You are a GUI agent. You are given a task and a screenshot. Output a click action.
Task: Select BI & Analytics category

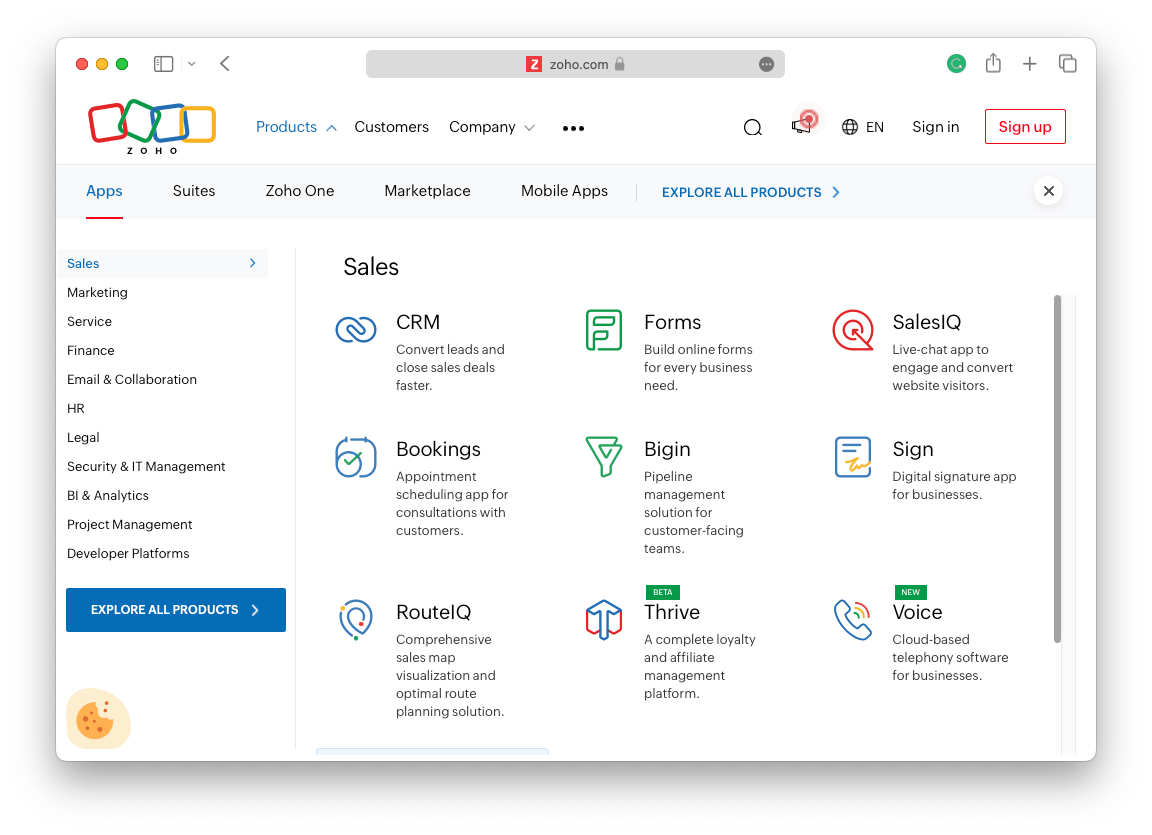pos(108,496)
